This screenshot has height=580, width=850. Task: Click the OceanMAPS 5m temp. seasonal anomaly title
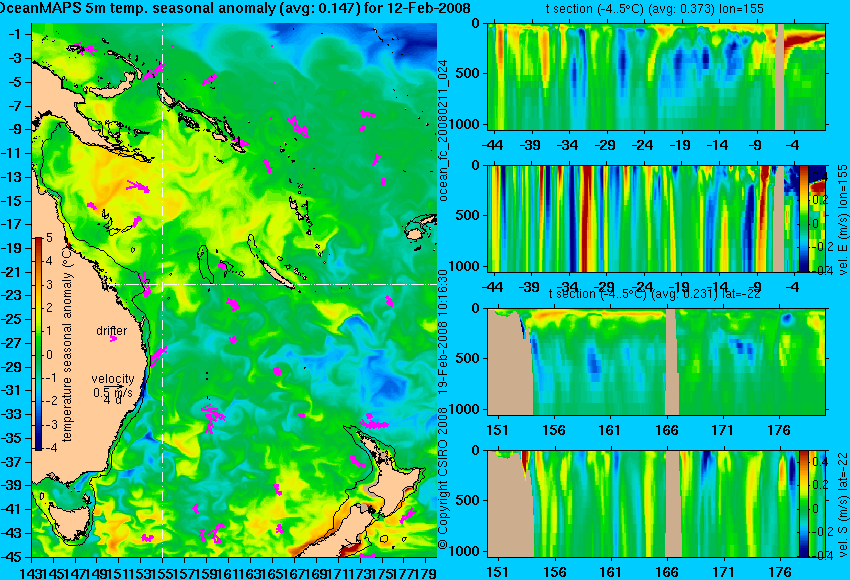pyautogui.click(x=235, y=8)
